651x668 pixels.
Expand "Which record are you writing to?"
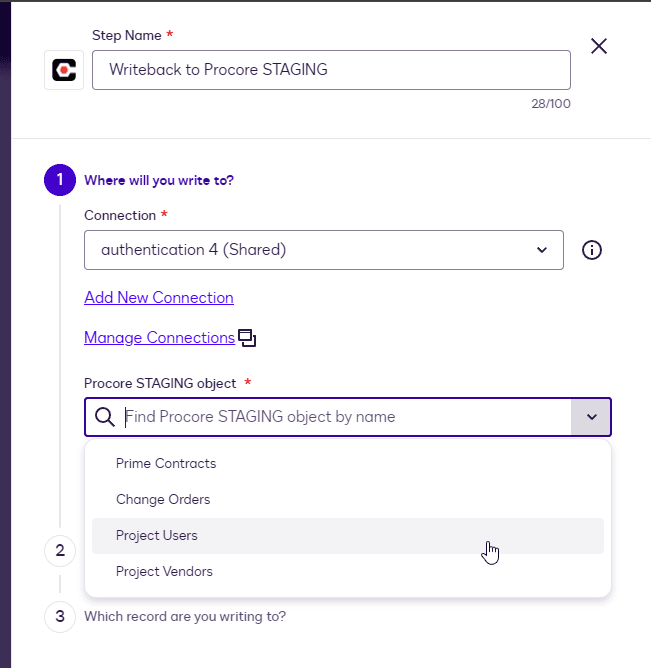tap(185, 616)
